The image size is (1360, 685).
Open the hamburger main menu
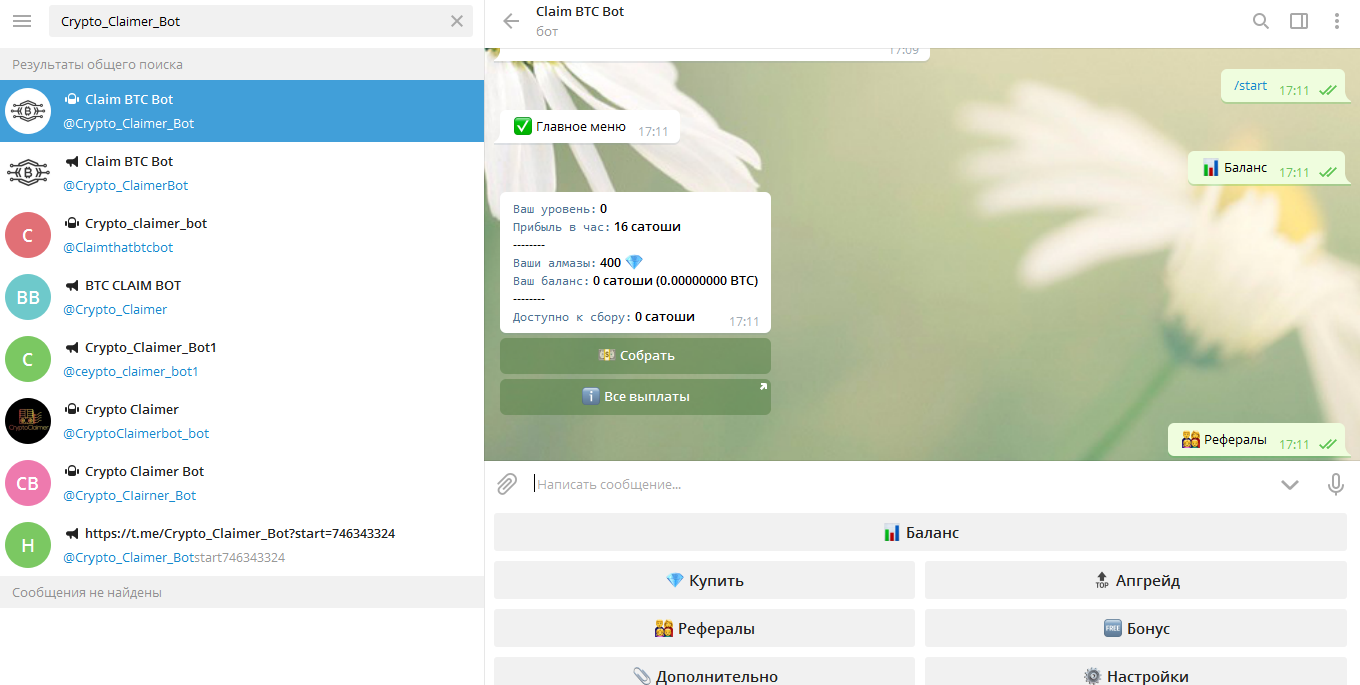coord(22,21)
